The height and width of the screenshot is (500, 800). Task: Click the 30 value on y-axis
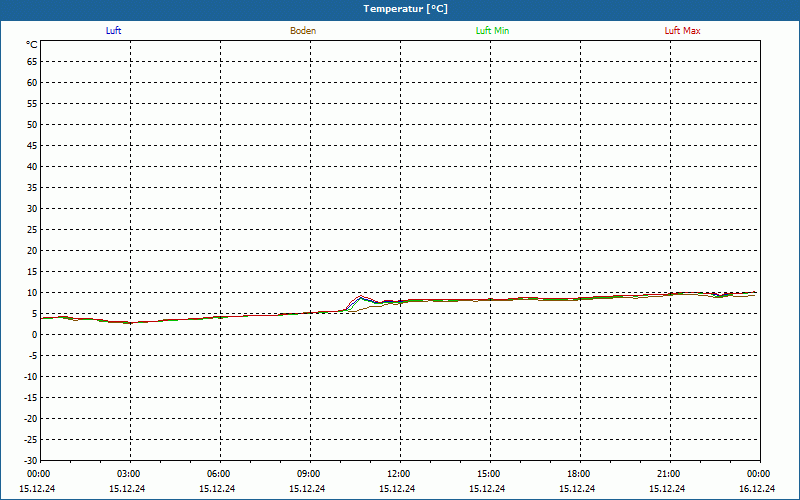pyautogui.click(x=32, y=209)
